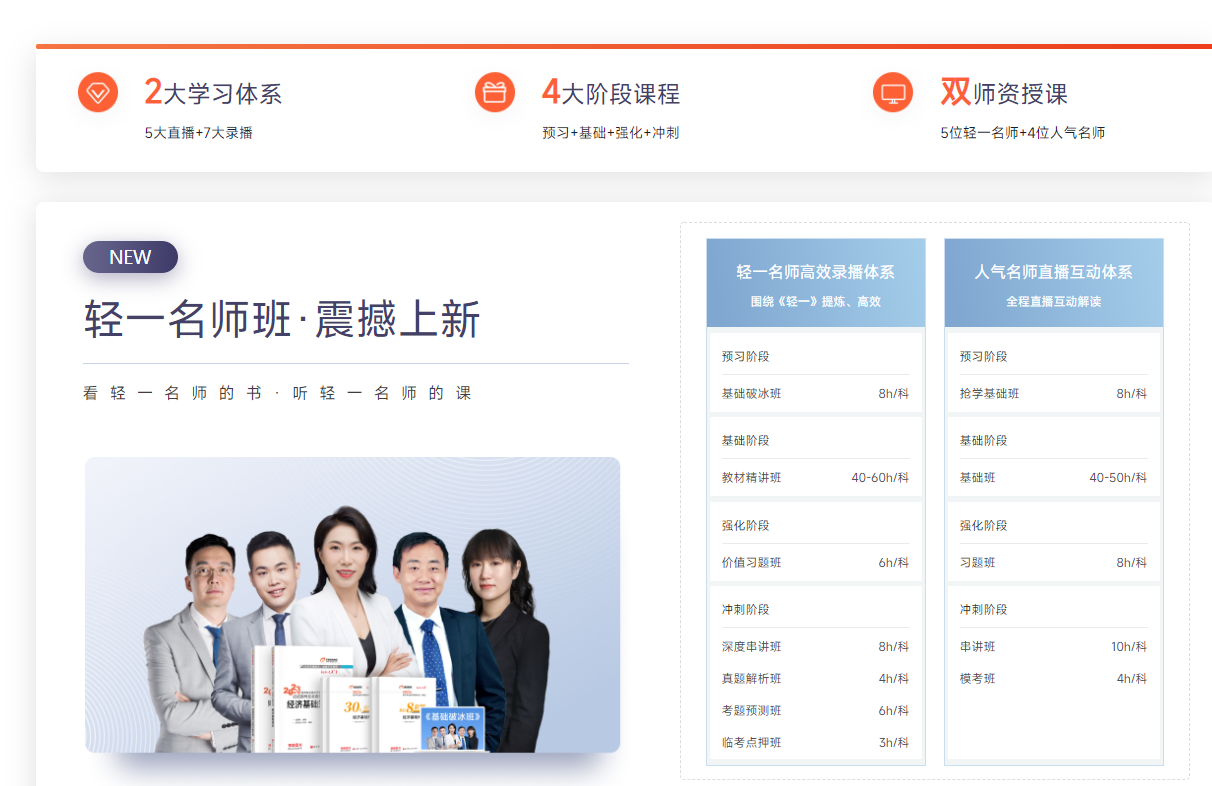Image resolution: width=1212 pixels, height=786 pixels.
Task: Click the 5位轻一名师+4位人气名师 subtitle
Action: click(x=1022, y=133)
